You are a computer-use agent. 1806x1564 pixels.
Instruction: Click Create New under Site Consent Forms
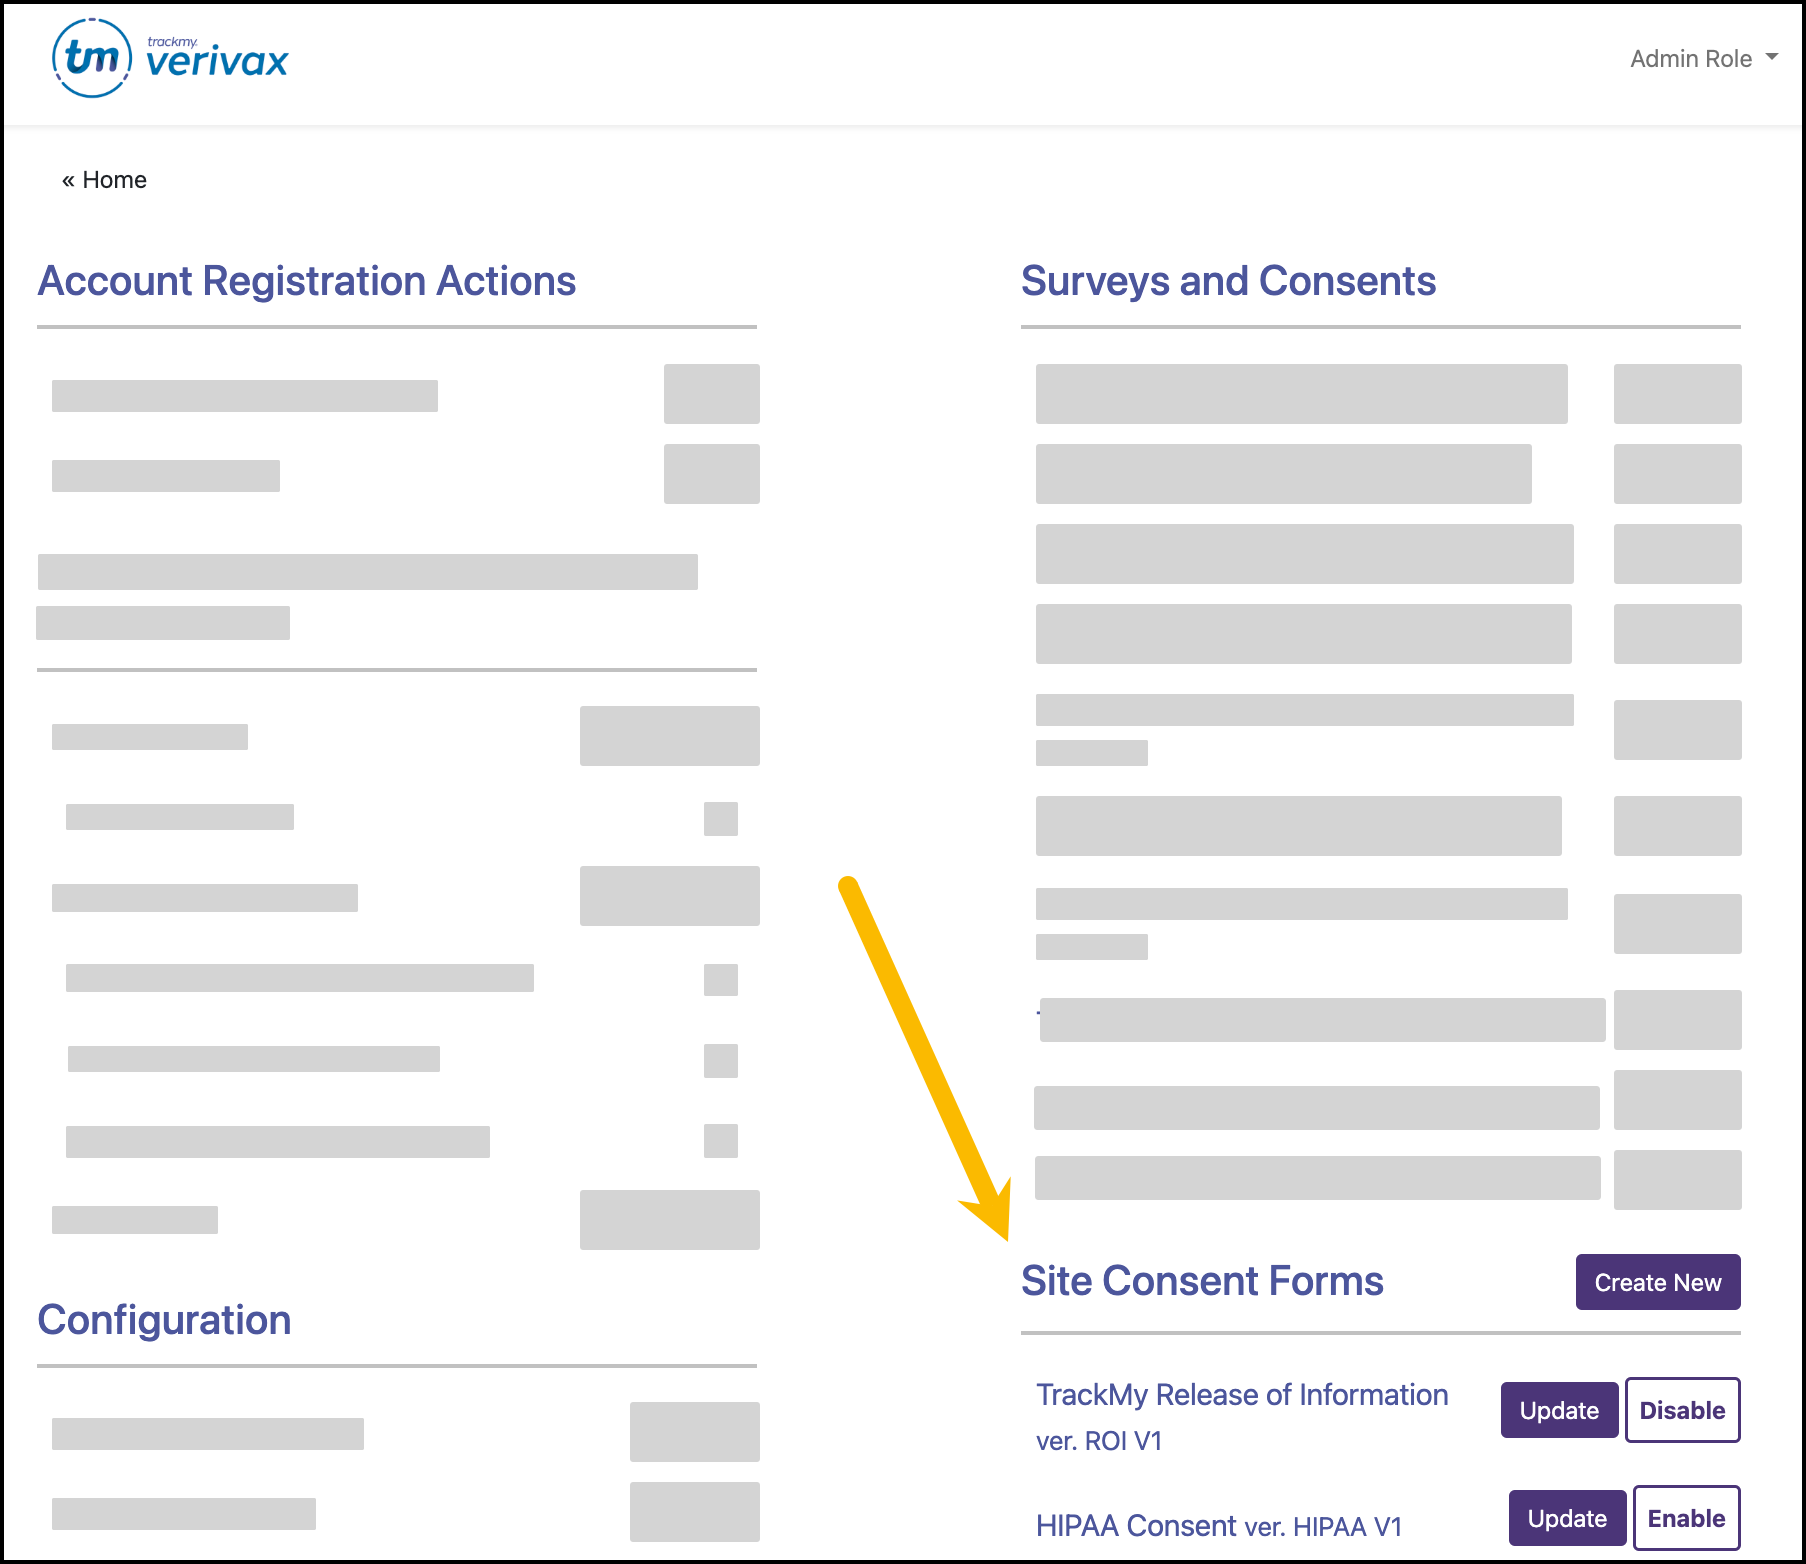pyautogui.click(x=1657, y=1281)
